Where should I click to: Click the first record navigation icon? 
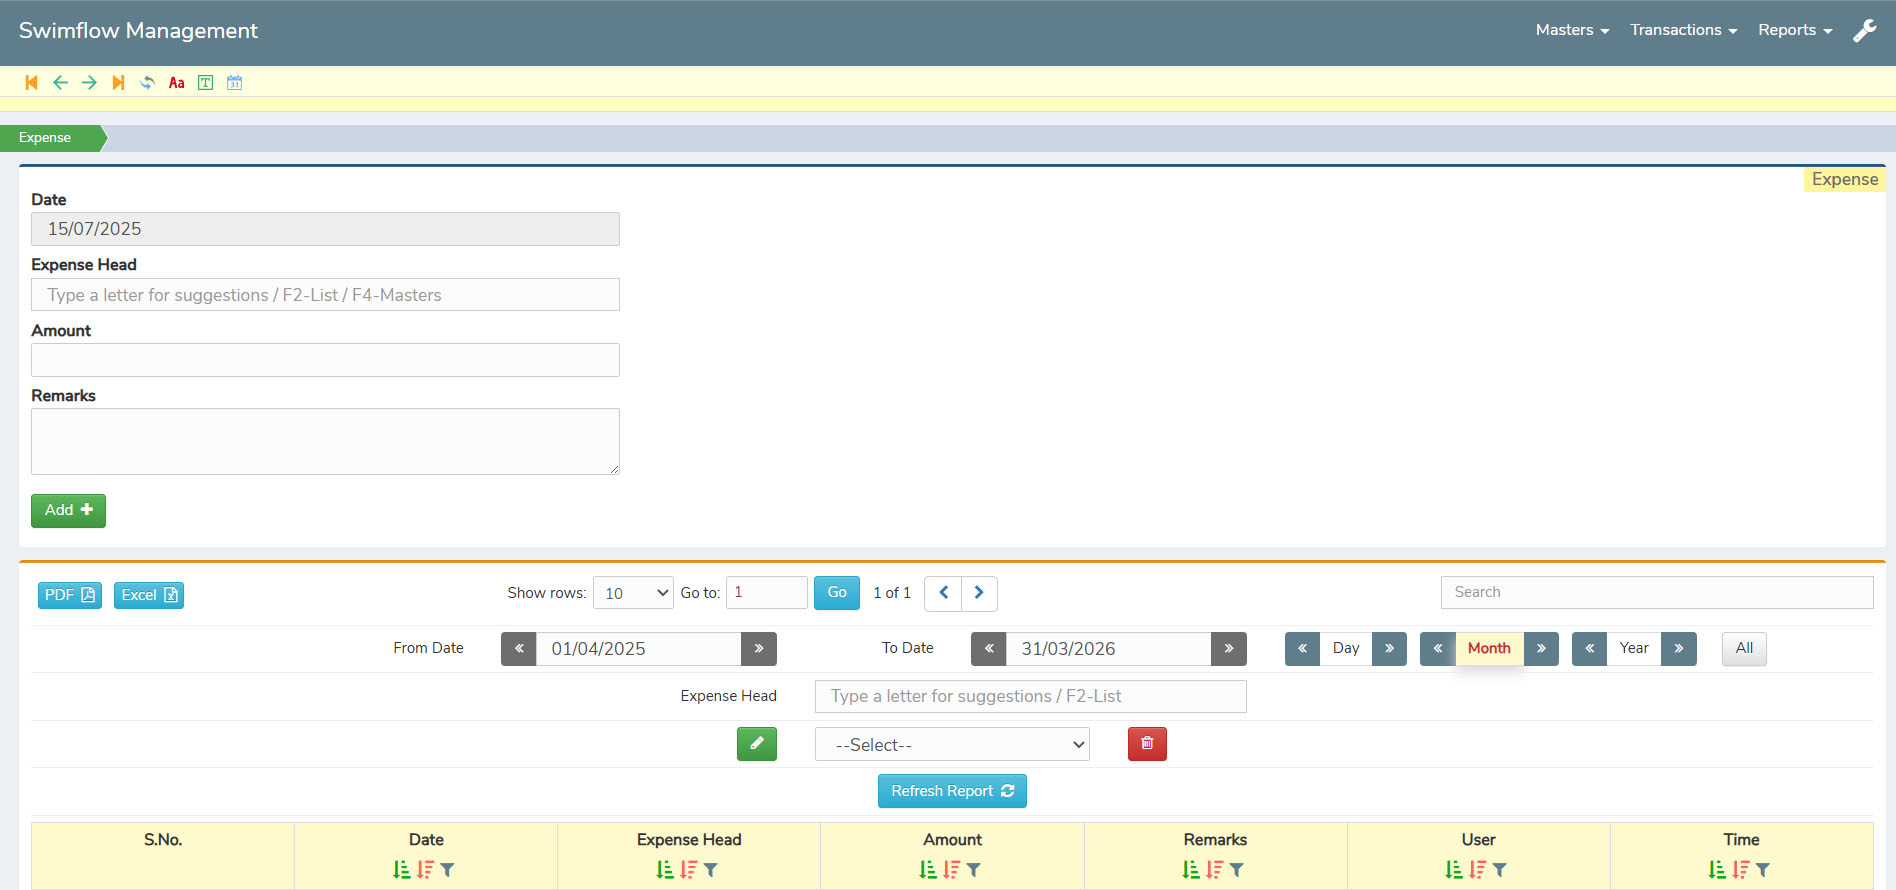click(31, 83)
